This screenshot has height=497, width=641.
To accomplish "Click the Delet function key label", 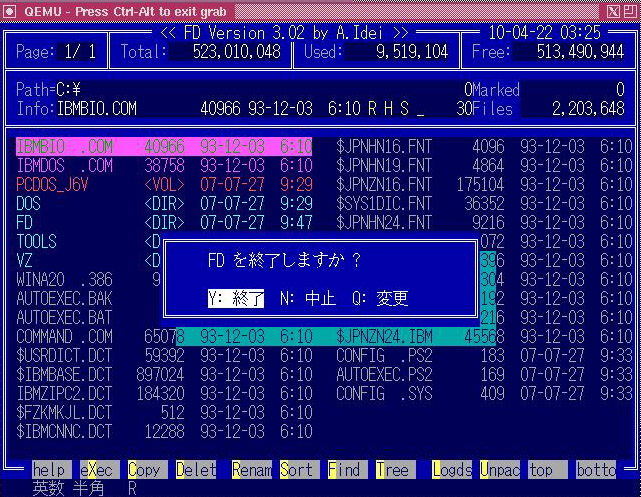I will click(x=196, y=470).
